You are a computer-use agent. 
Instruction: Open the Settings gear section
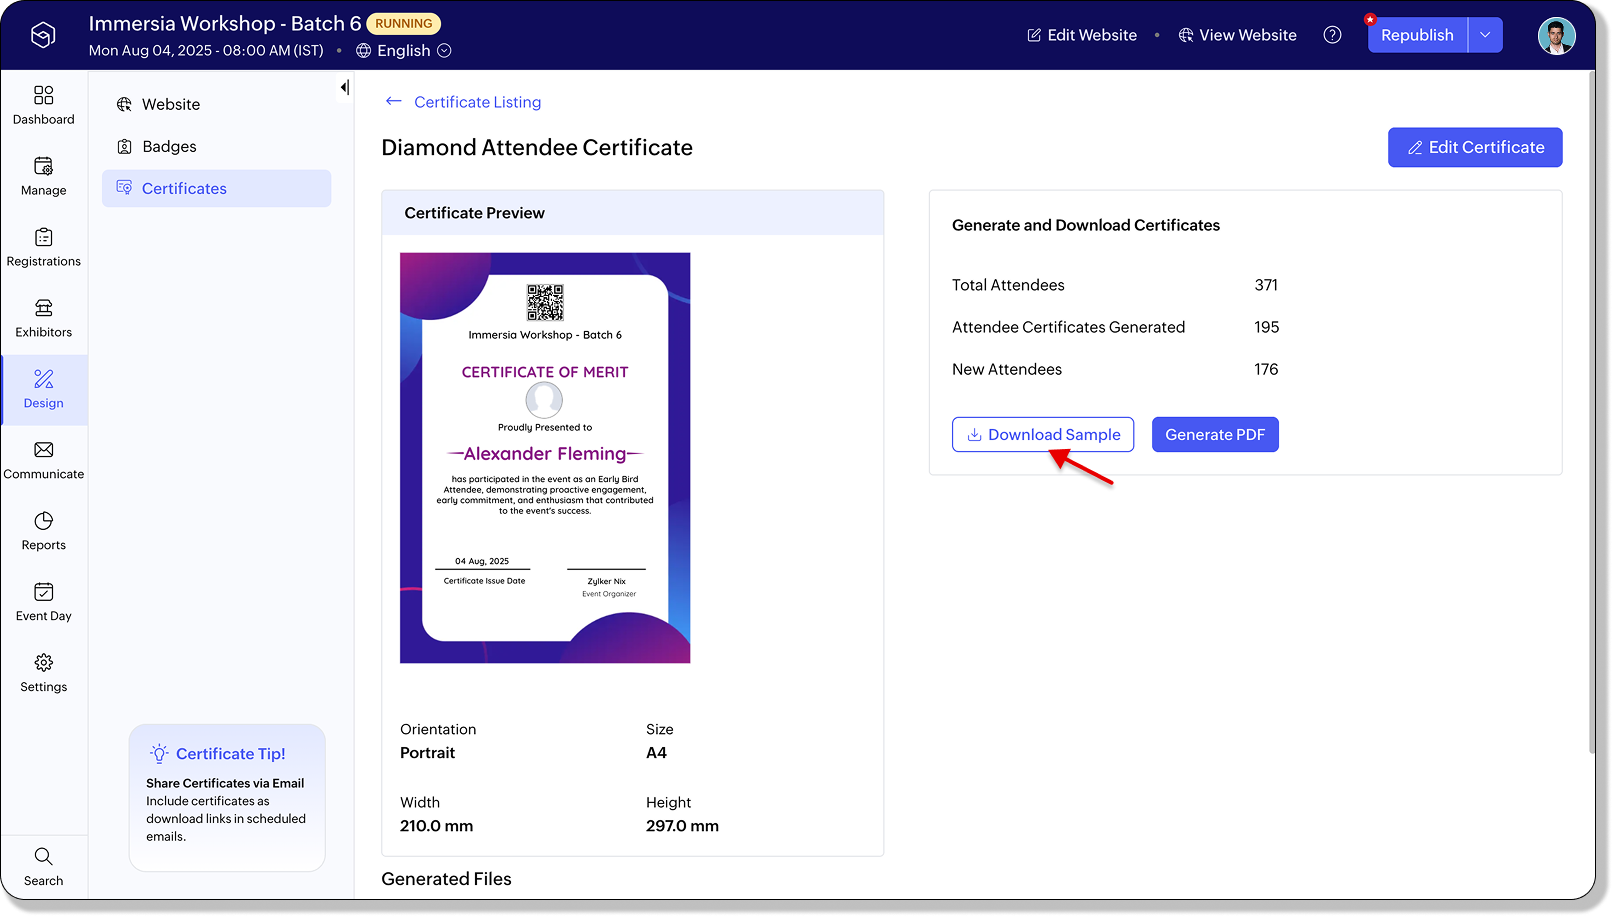pyautogui.click(x=43, y=673)
